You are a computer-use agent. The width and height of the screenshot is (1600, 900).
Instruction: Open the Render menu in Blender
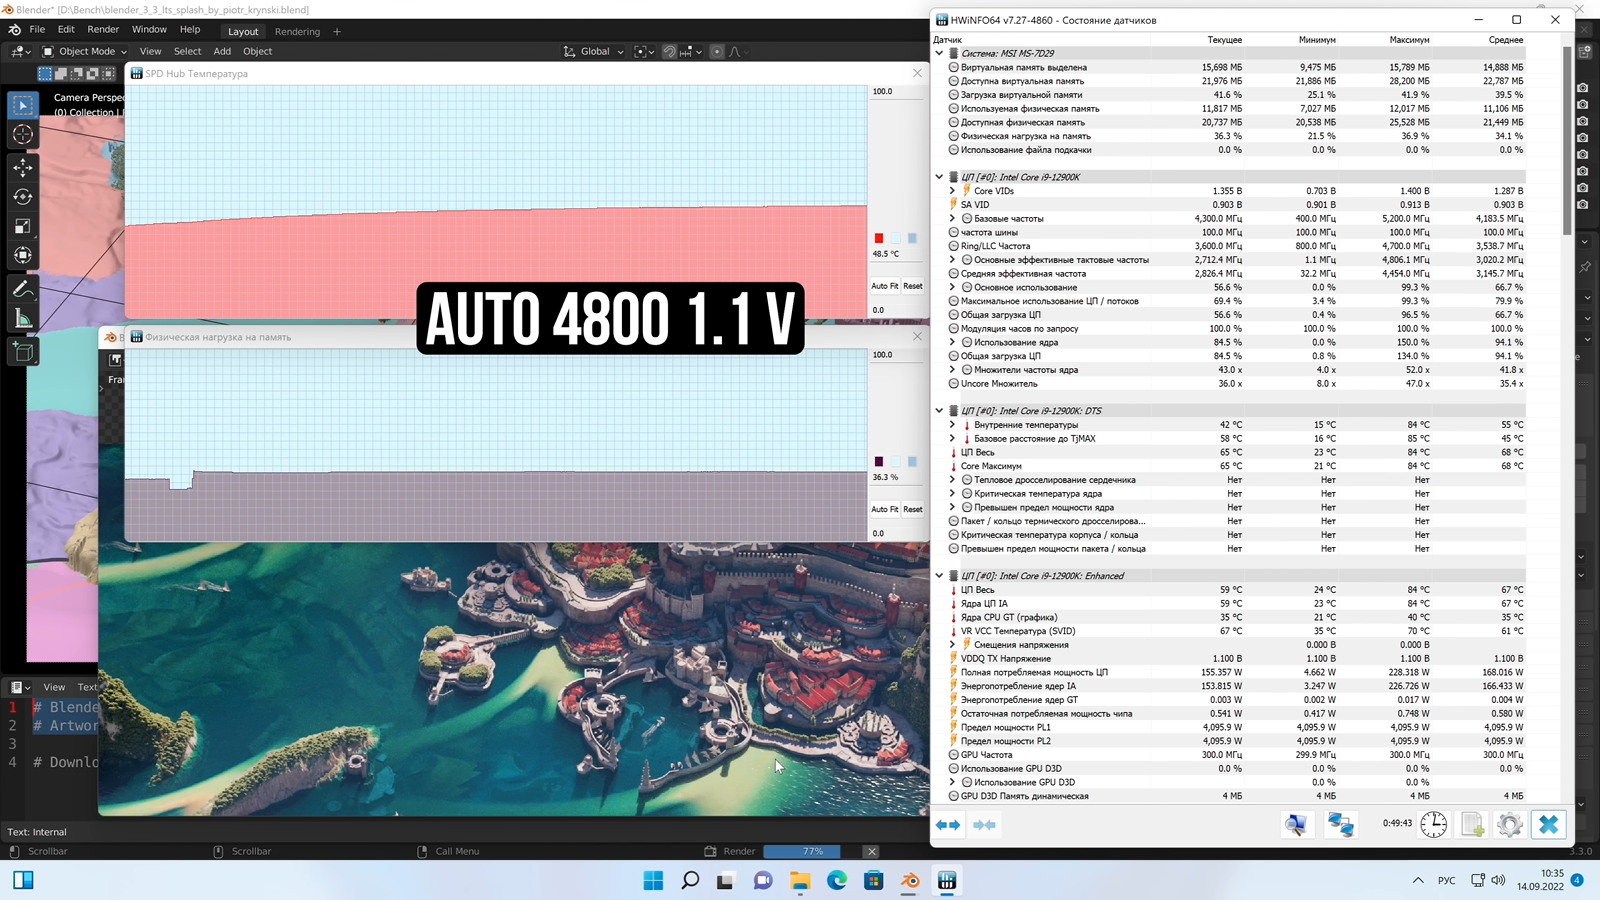click(x=102, y=30)
